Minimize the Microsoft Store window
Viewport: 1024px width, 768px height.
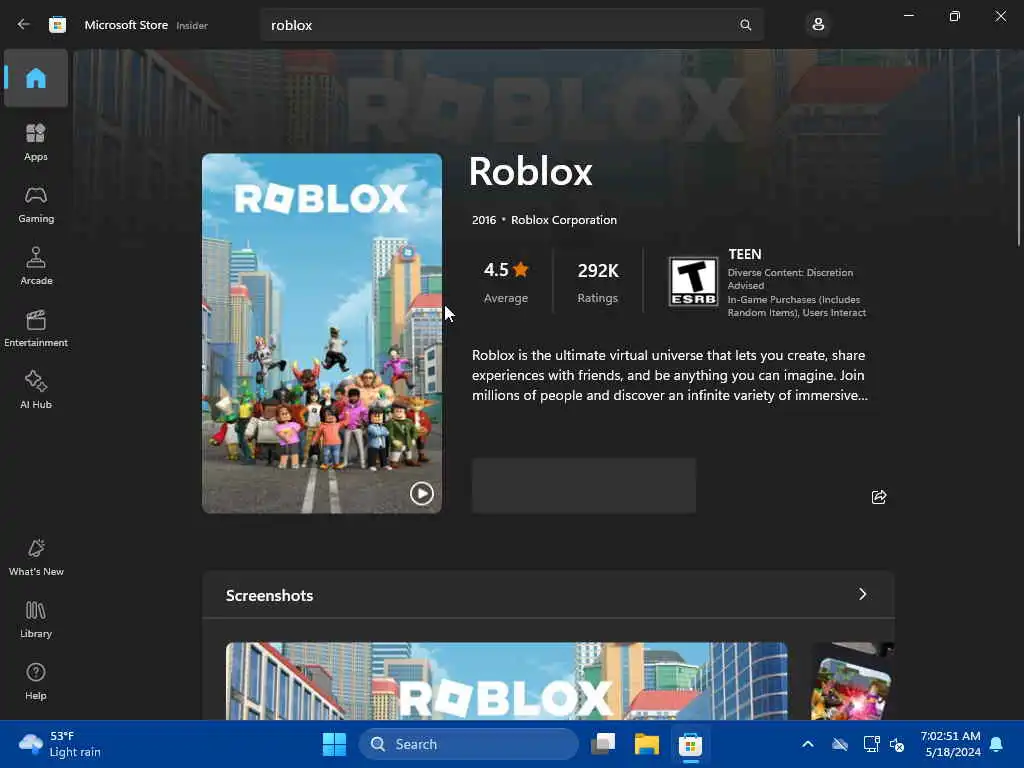click(908, 16)
